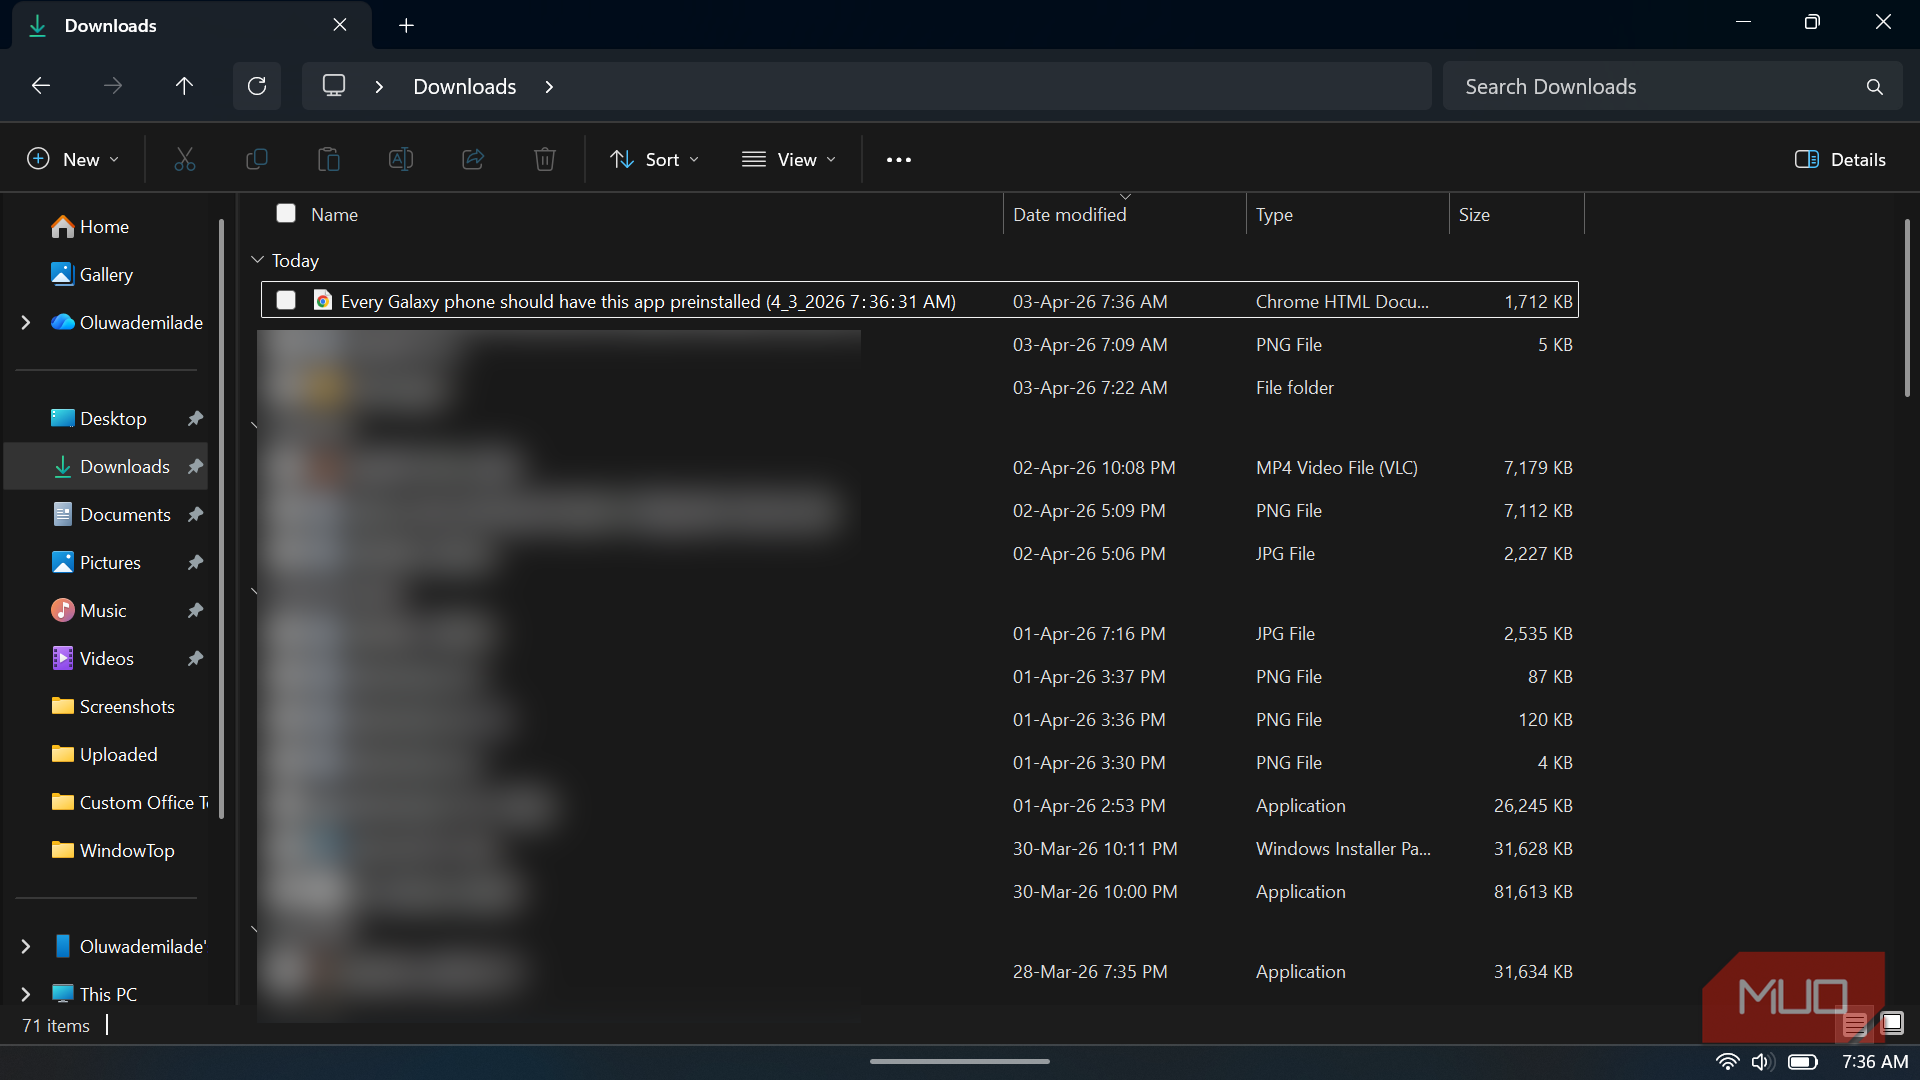1920x1080 pixels.
Task: Sort by Type column header
Action: pyautogui.click(x=1347, y=214)
